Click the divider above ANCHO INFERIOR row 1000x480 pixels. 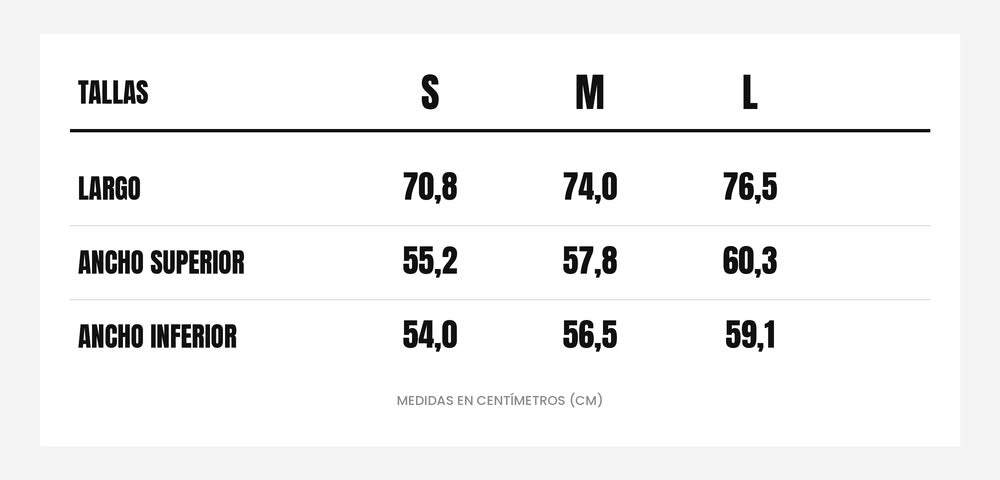tap(500, 300)
